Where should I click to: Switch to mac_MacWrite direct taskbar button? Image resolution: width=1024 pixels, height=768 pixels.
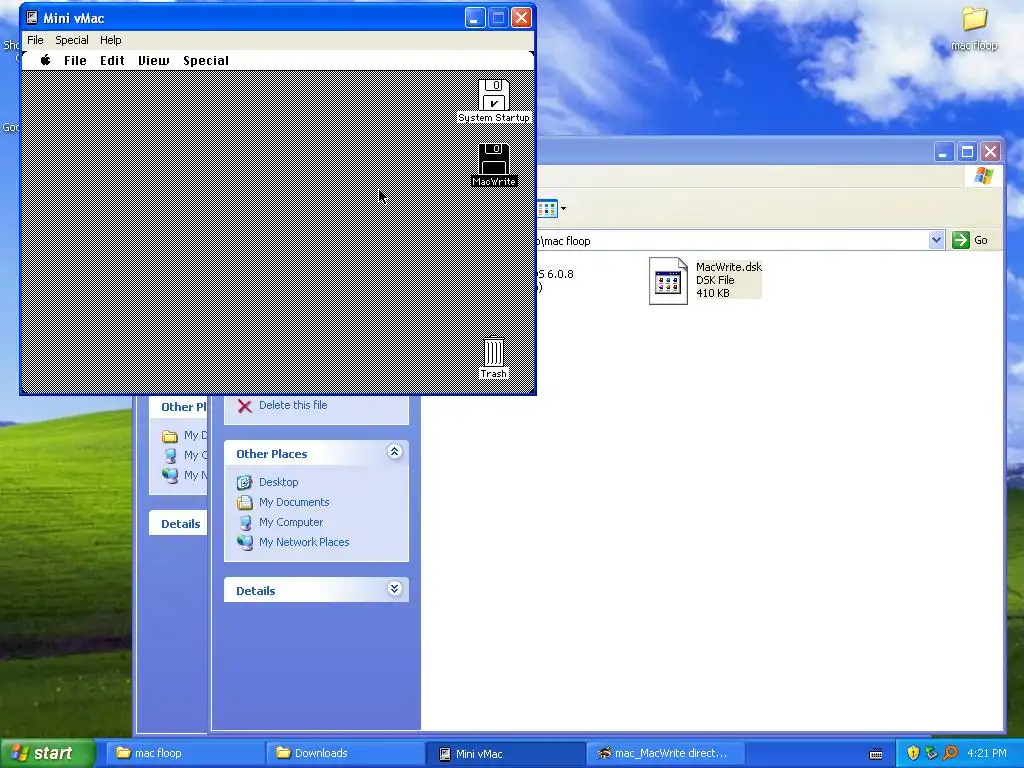[664, 753]
